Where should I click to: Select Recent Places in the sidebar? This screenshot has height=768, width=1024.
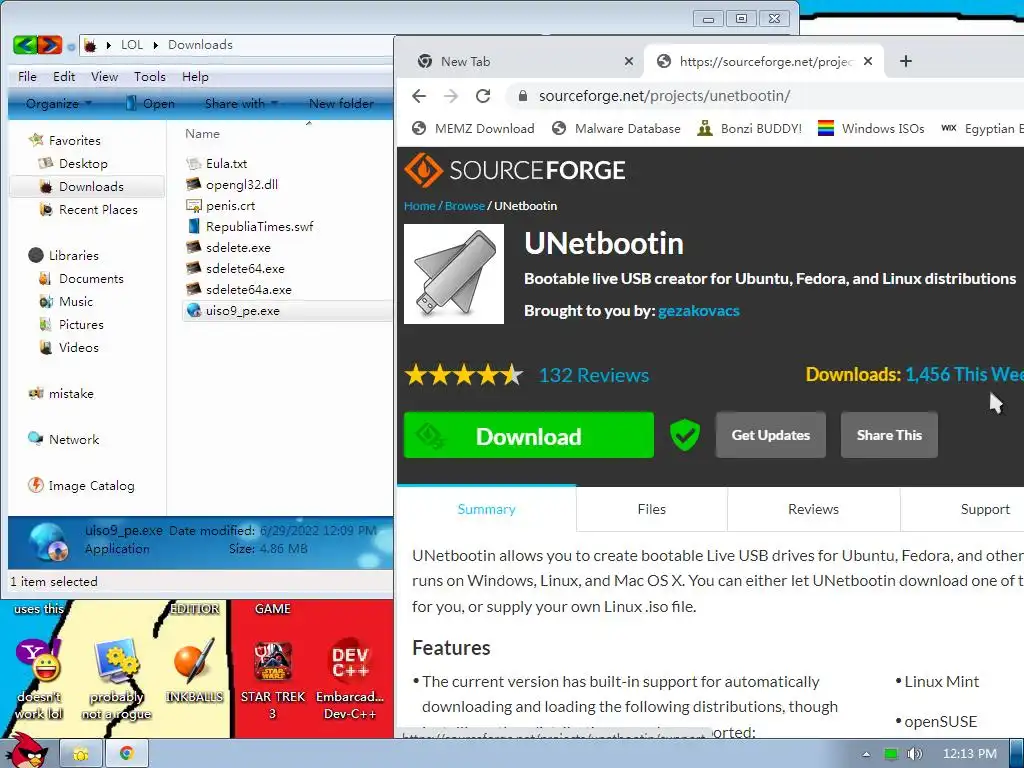coord(98,210)
